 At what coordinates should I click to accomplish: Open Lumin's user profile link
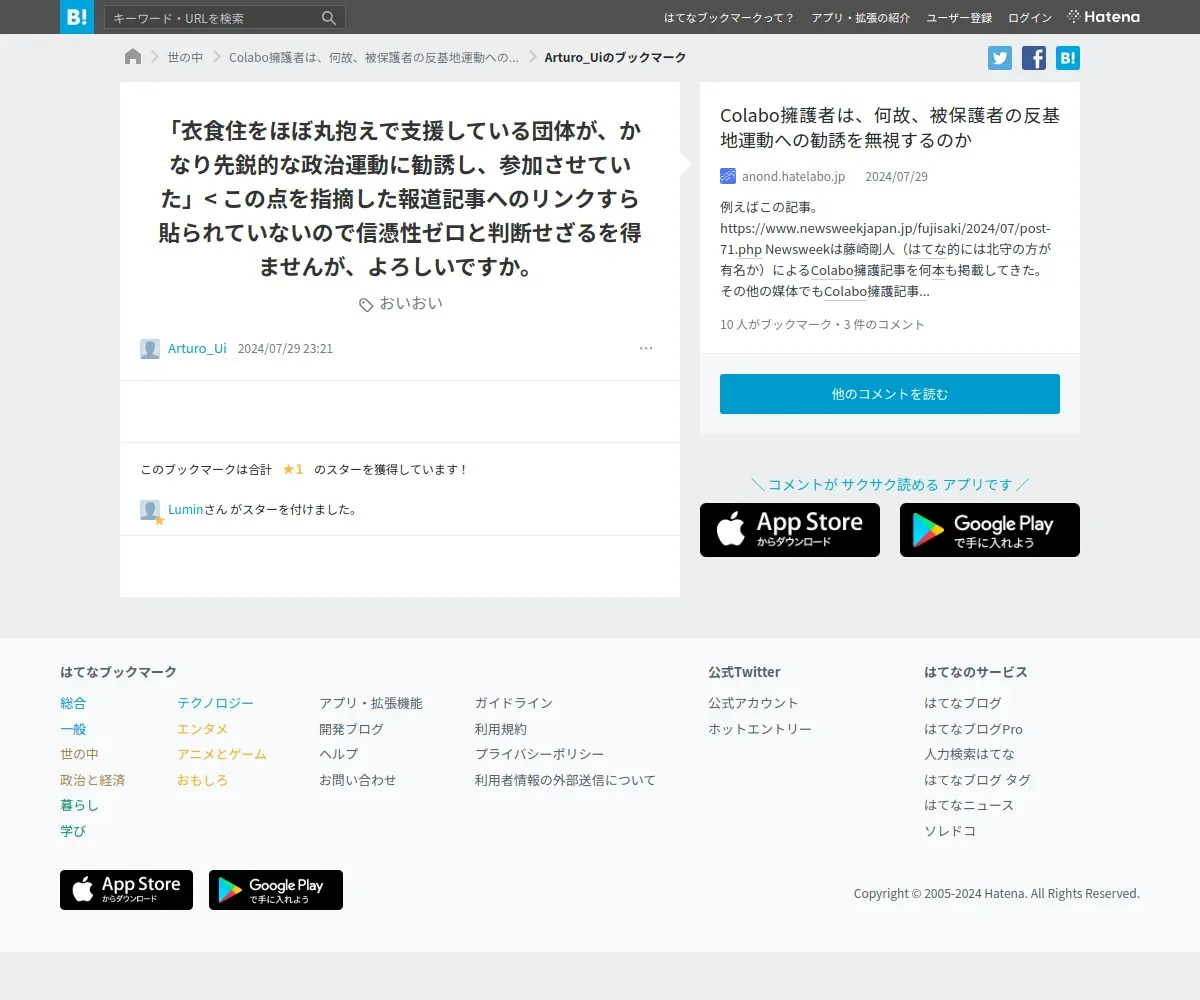click(185, 509)
